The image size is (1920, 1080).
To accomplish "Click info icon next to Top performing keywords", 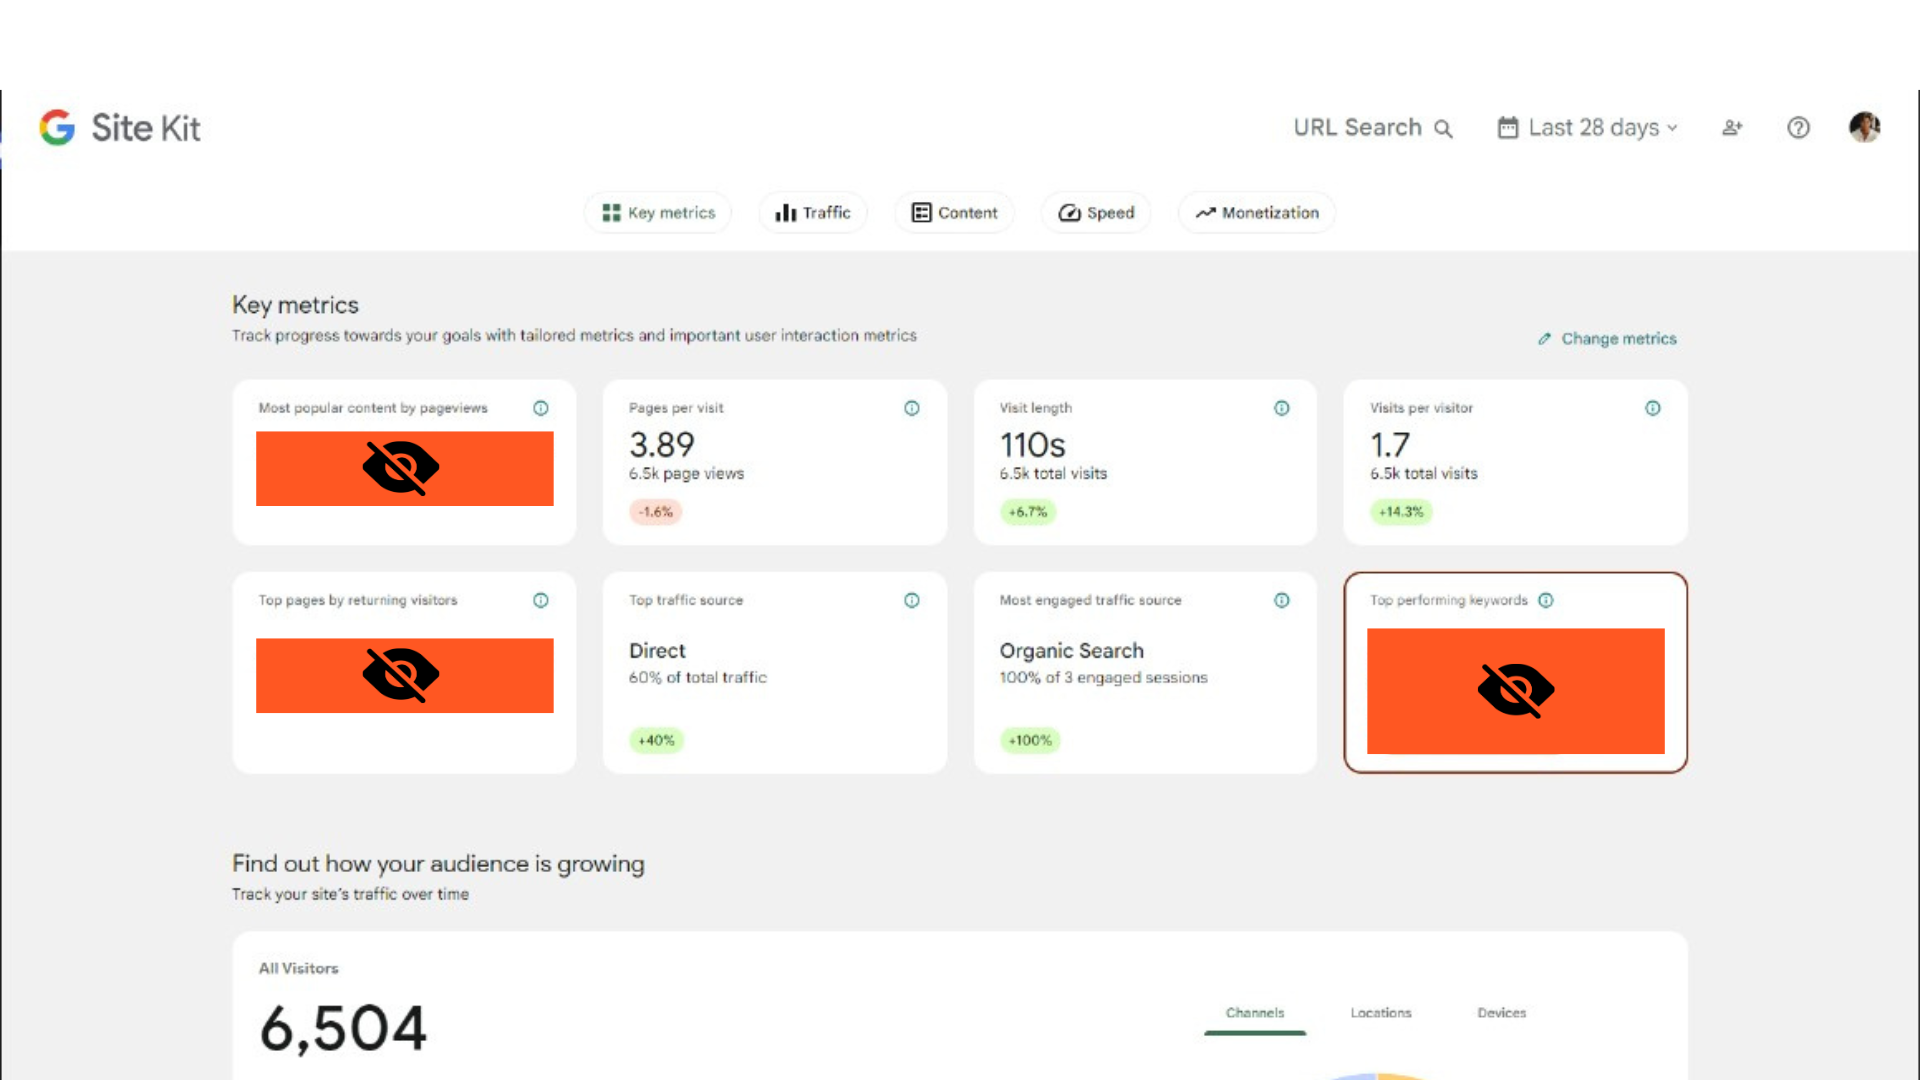I will [x=1546, y=600].
